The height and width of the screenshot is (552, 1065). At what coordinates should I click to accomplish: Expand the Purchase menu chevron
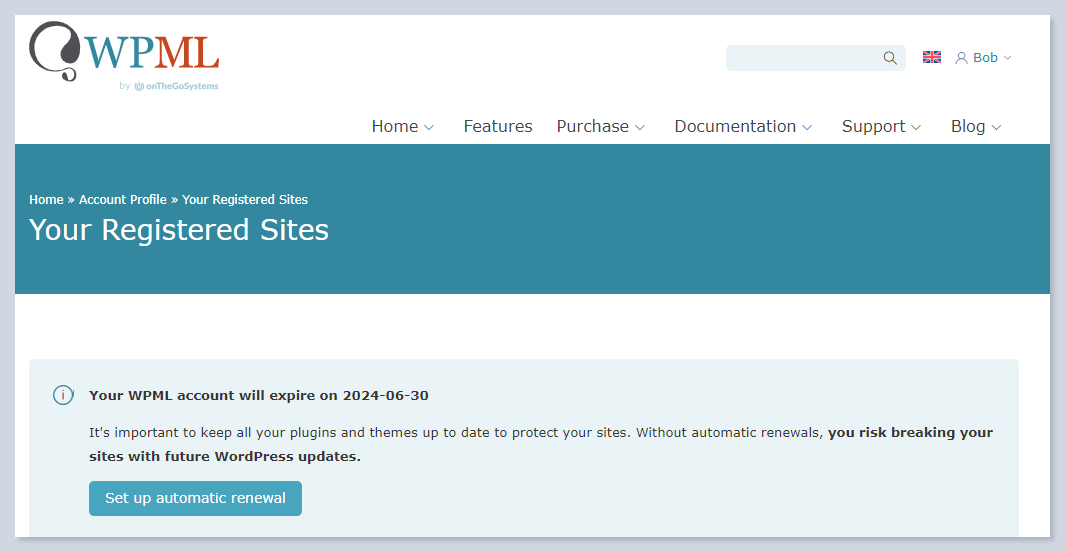pos(640,127)
